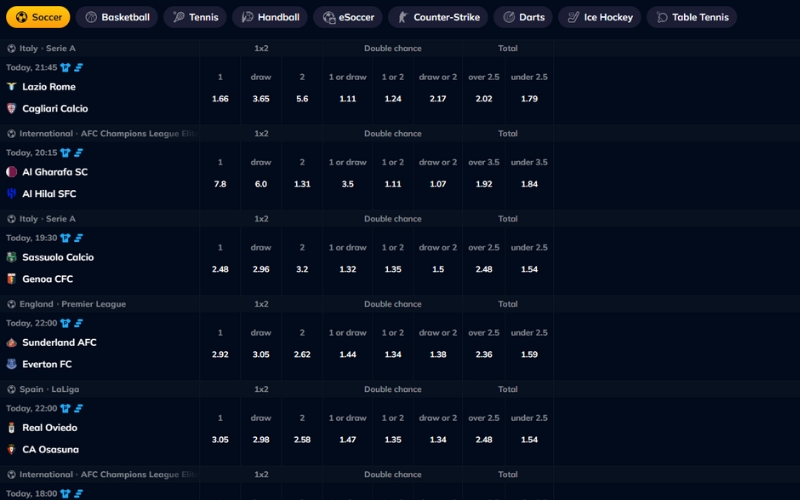Select the Soccer sport tab
Image resolution: width=800 pixels, height=500 pixels.
point(38,17)
